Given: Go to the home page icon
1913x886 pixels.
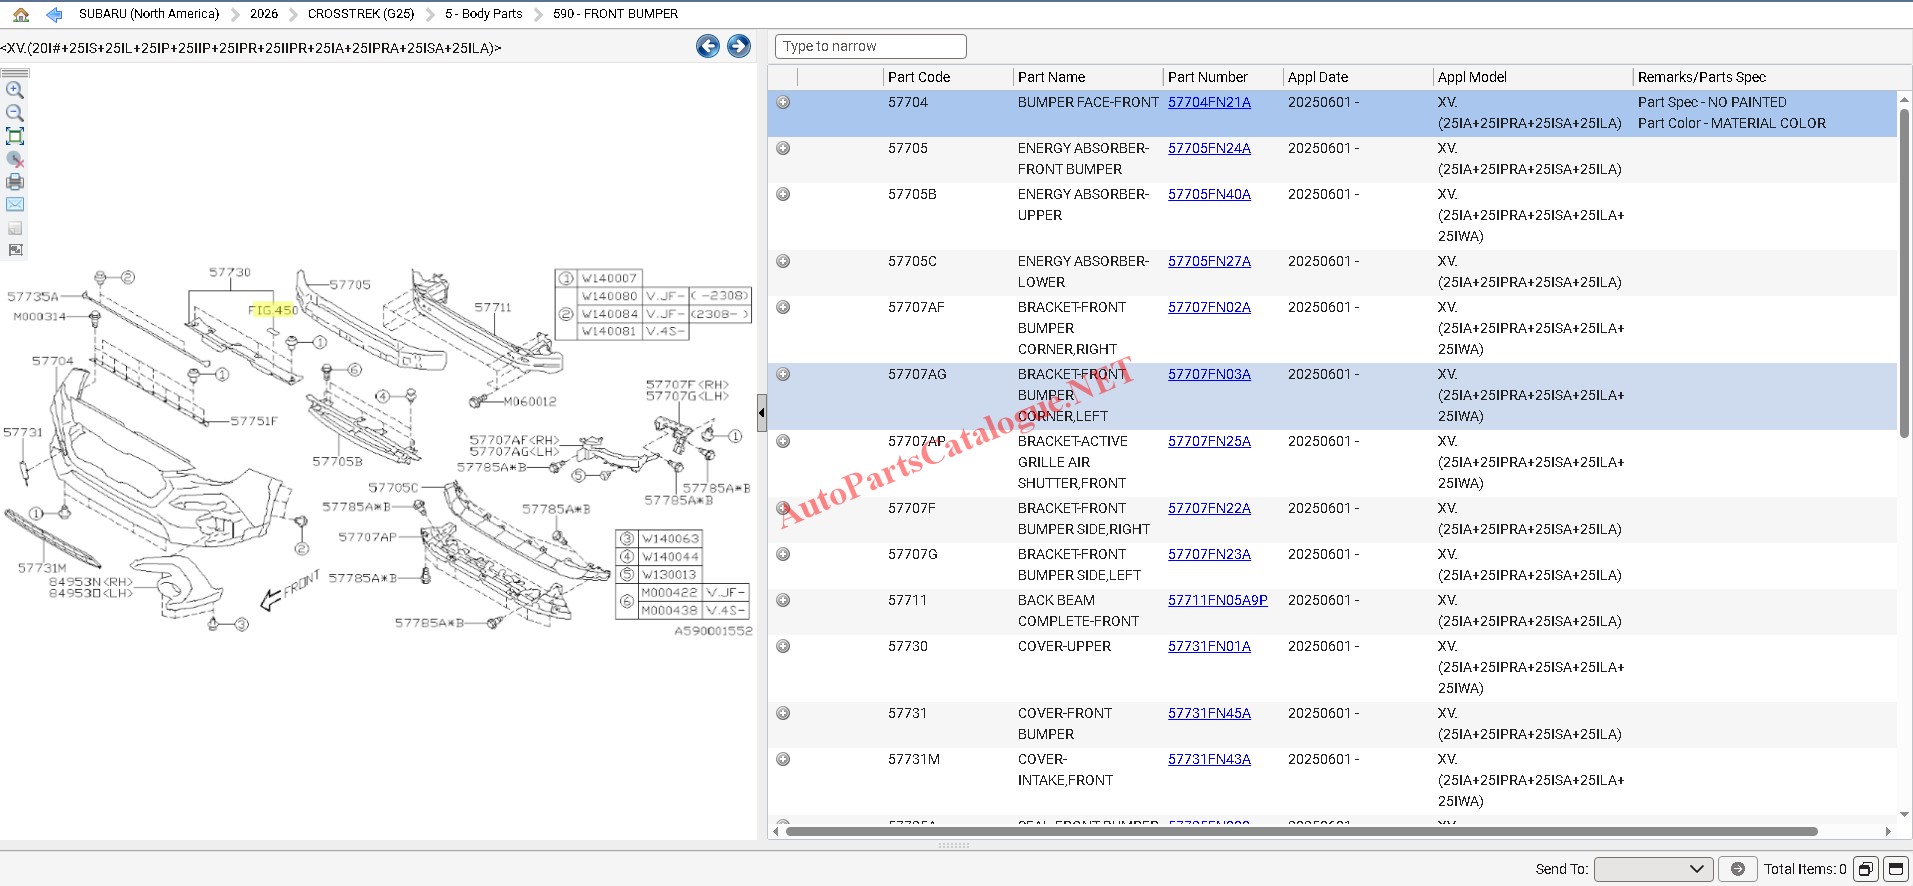Looking at the screenshot, I should tap(21, 14).
